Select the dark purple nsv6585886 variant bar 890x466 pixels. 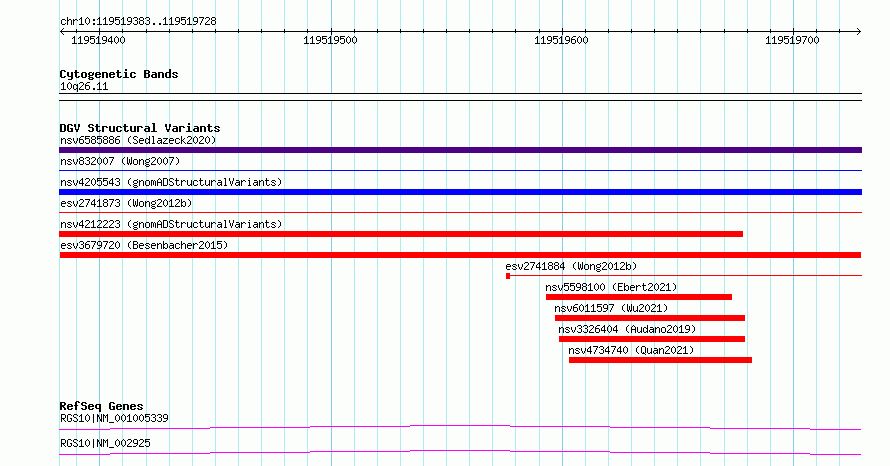[x=460, y=150]
